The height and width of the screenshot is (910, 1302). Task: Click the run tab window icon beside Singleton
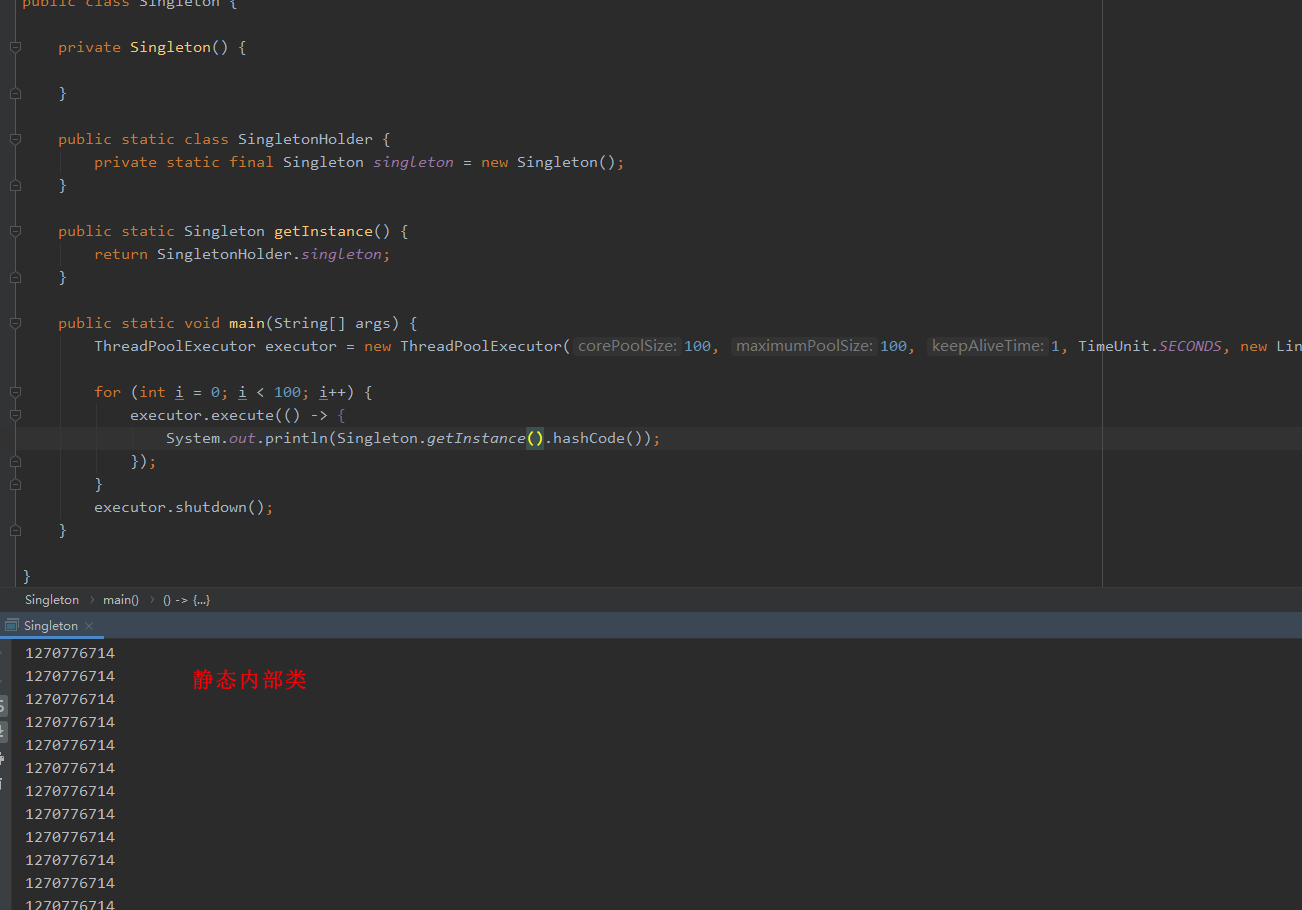point(11,625)
